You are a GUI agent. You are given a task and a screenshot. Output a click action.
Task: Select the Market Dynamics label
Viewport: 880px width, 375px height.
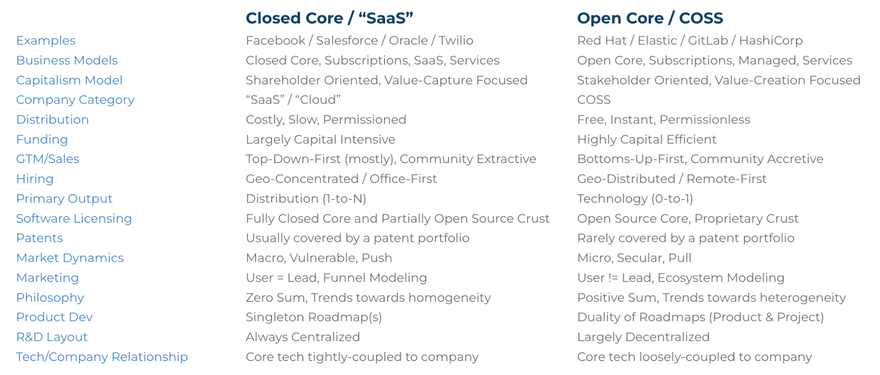click(70, 258)
